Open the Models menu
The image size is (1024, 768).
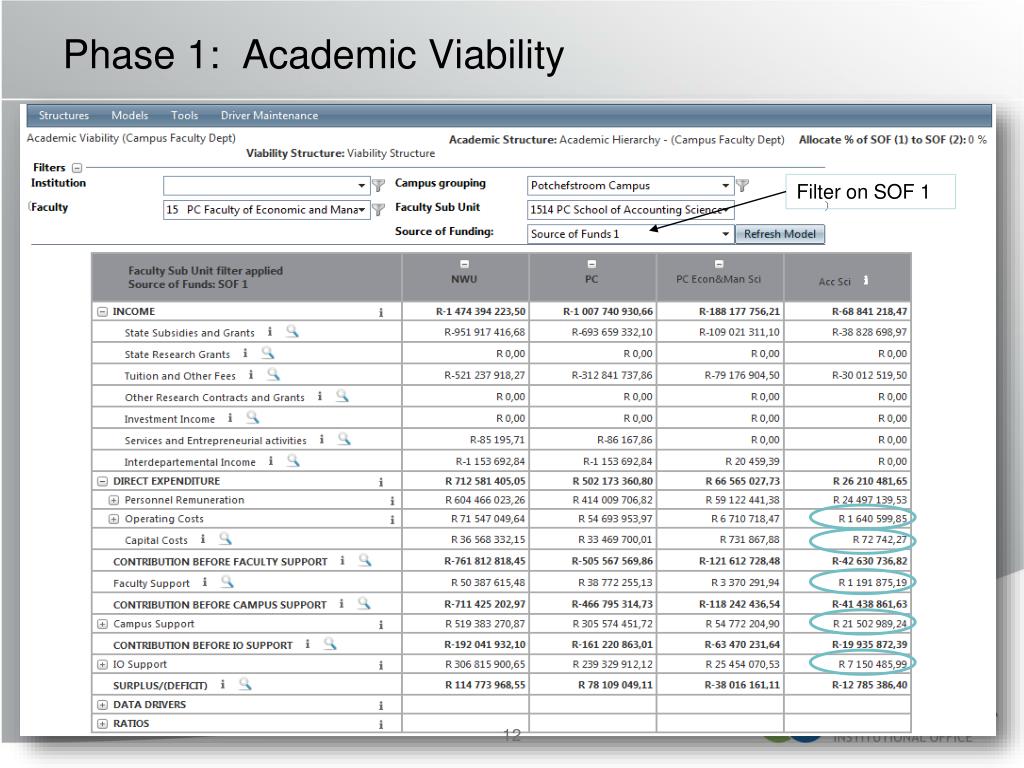click(x=129, y=116)
